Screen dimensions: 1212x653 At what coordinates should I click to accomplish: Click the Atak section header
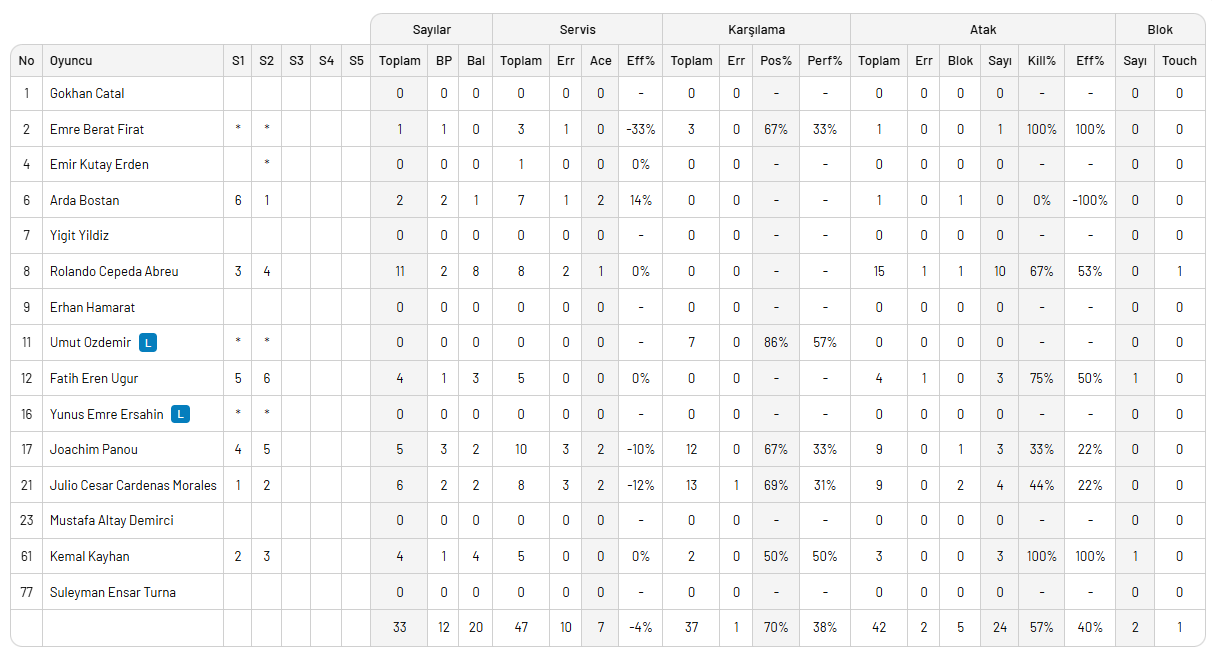(x=982, y=29)
